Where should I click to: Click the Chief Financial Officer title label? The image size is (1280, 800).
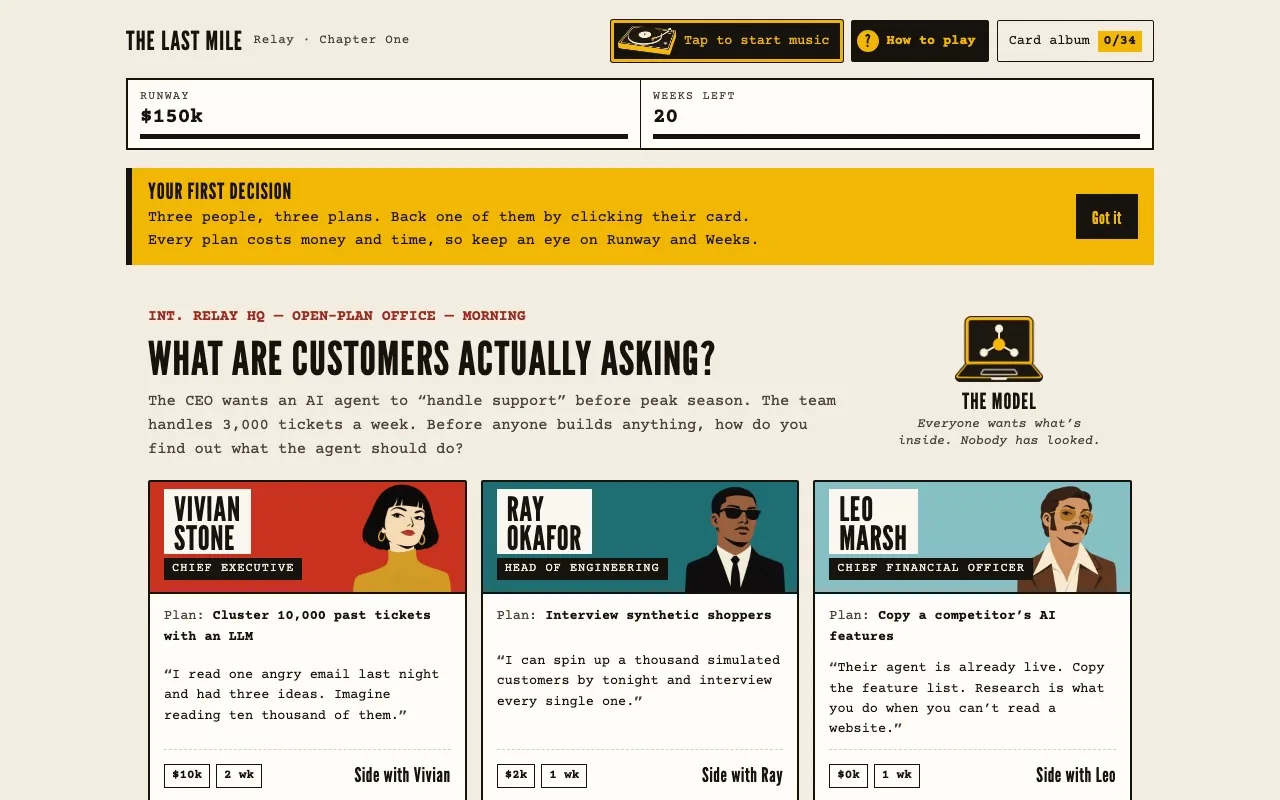tap(931, 568)
